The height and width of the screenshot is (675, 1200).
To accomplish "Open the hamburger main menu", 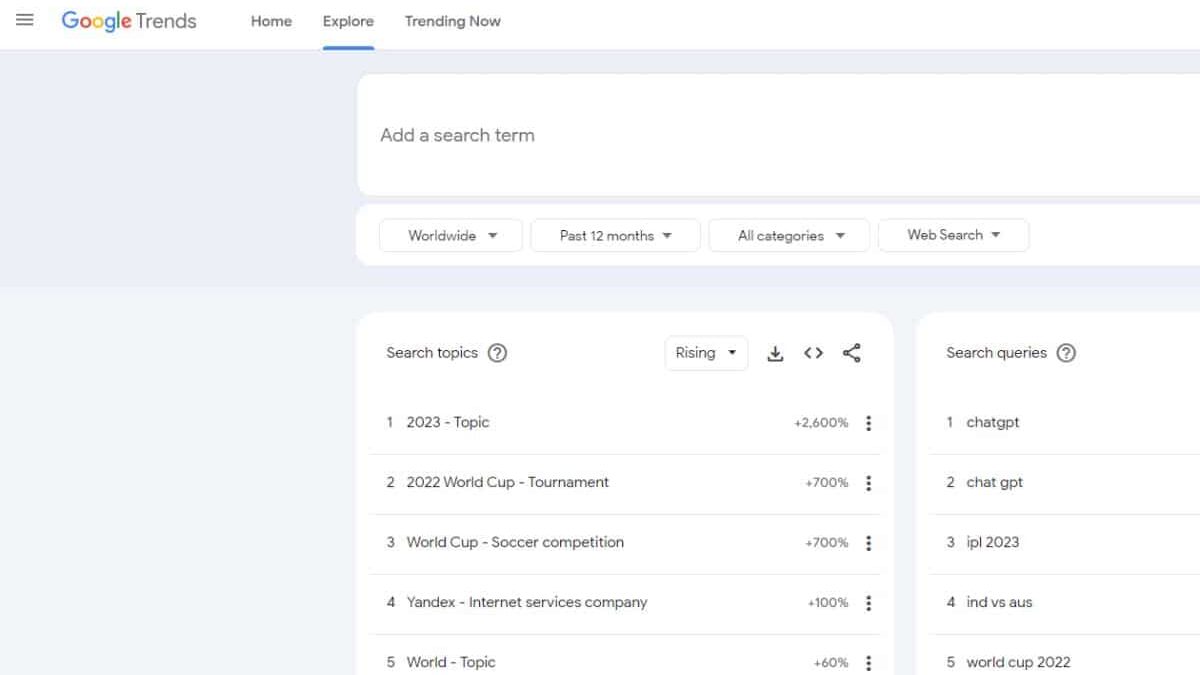I will [25, 20].
